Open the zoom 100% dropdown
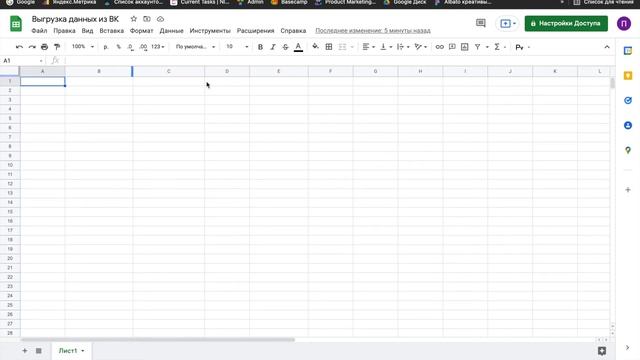Screen dimensions: 640x360 [83, 47]
